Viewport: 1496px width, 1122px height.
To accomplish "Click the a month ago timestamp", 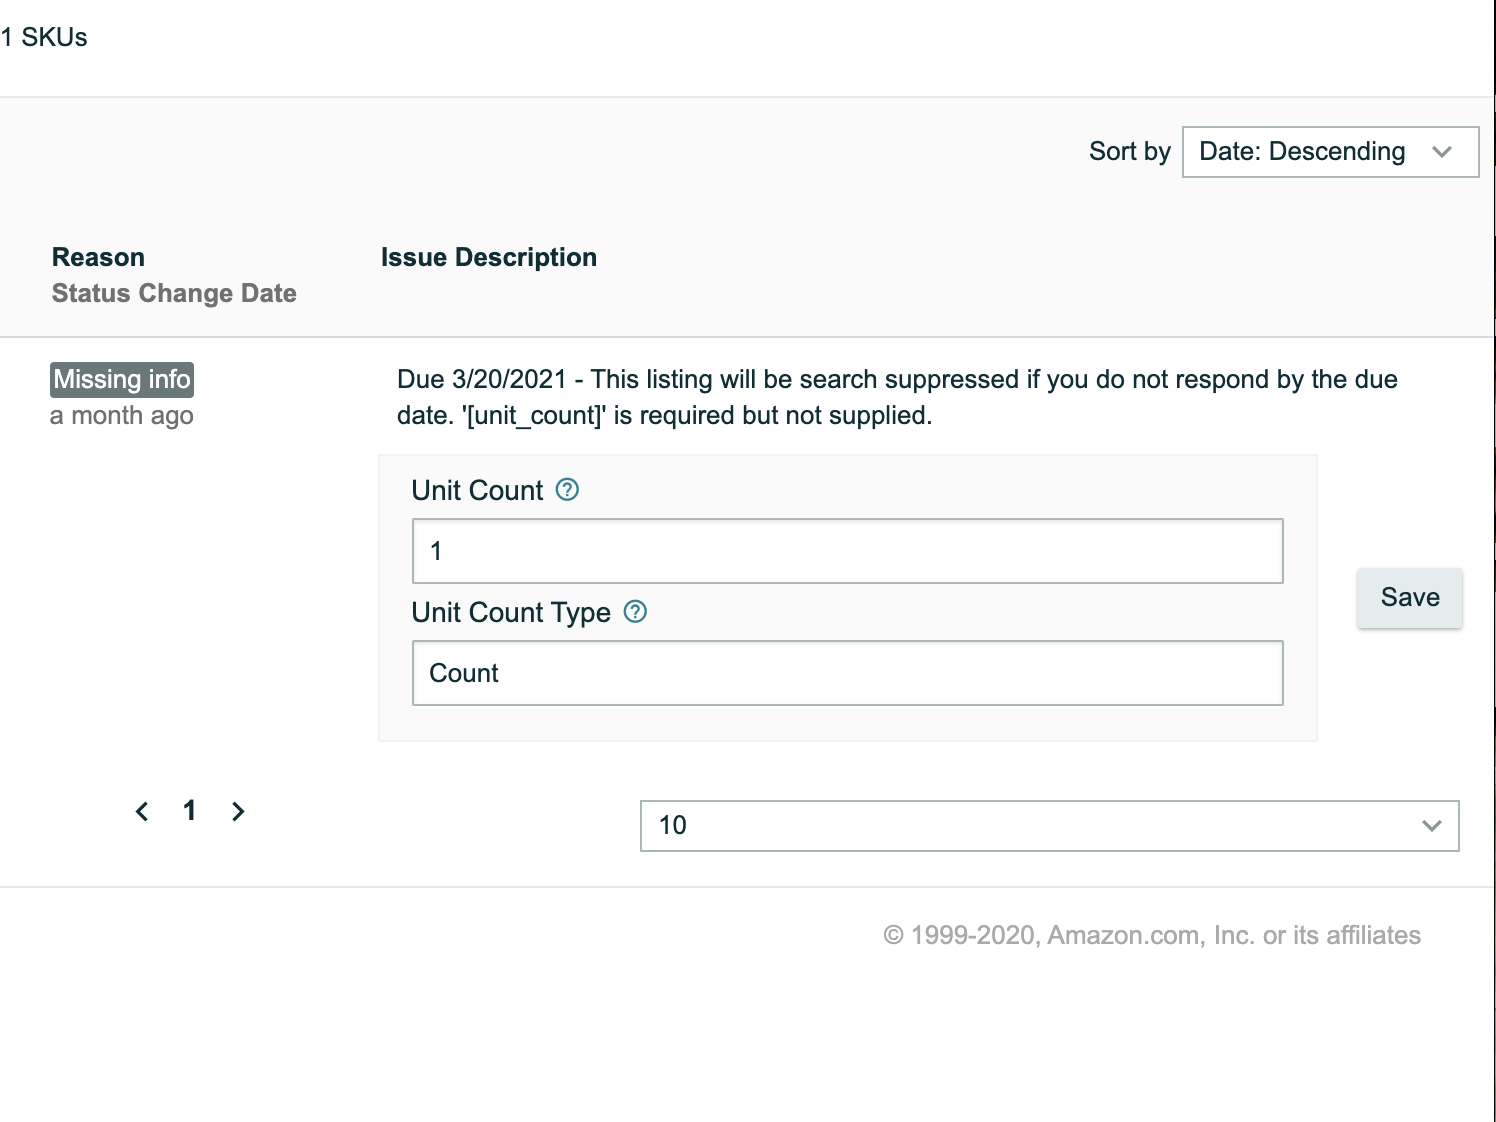I will (122, 415).
